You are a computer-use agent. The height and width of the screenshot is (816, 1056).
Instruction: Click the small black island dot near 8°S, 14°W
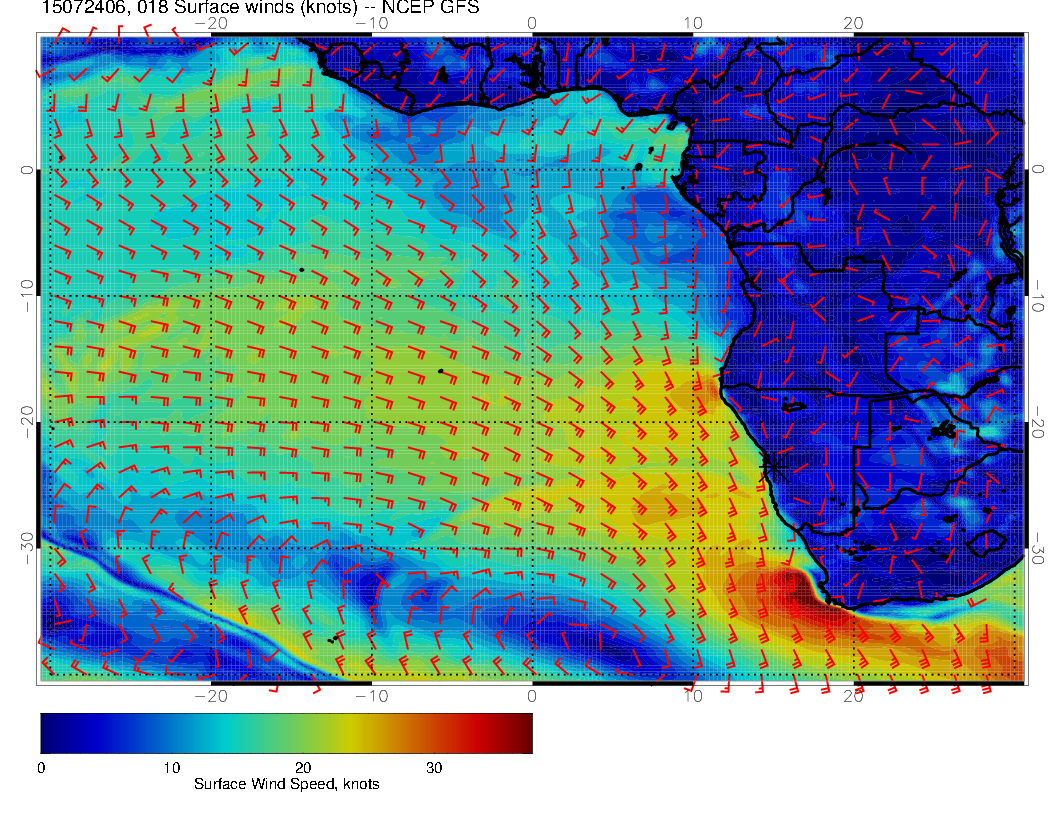pyautogui.click(x=301, y=269)
